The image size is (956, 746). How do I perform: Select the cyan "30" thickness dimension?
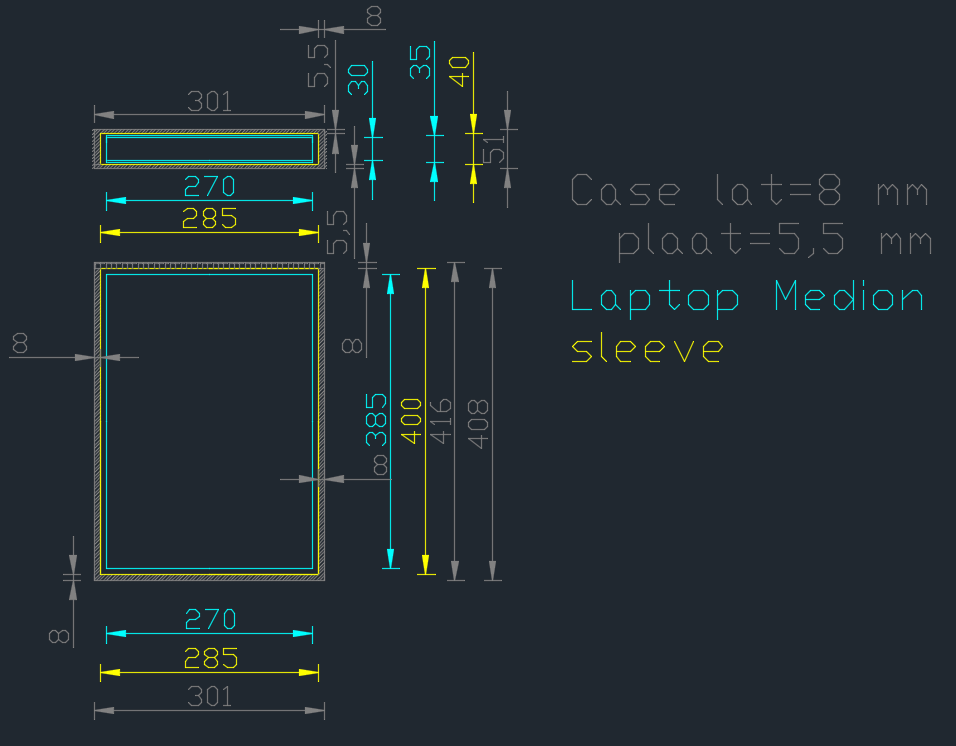point(358,80)
